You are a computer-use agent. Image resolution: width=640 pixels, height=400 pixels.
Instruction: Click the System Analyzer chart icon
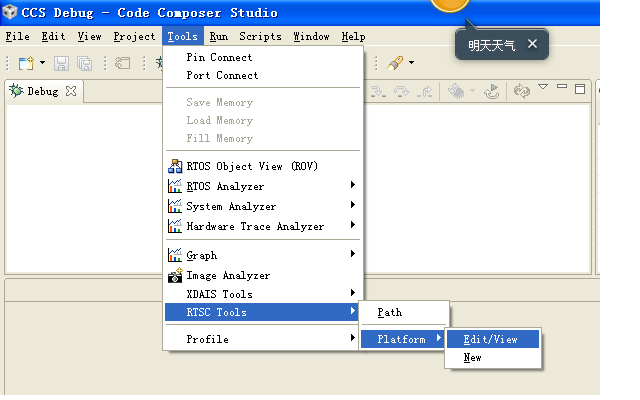coord(175,206)
